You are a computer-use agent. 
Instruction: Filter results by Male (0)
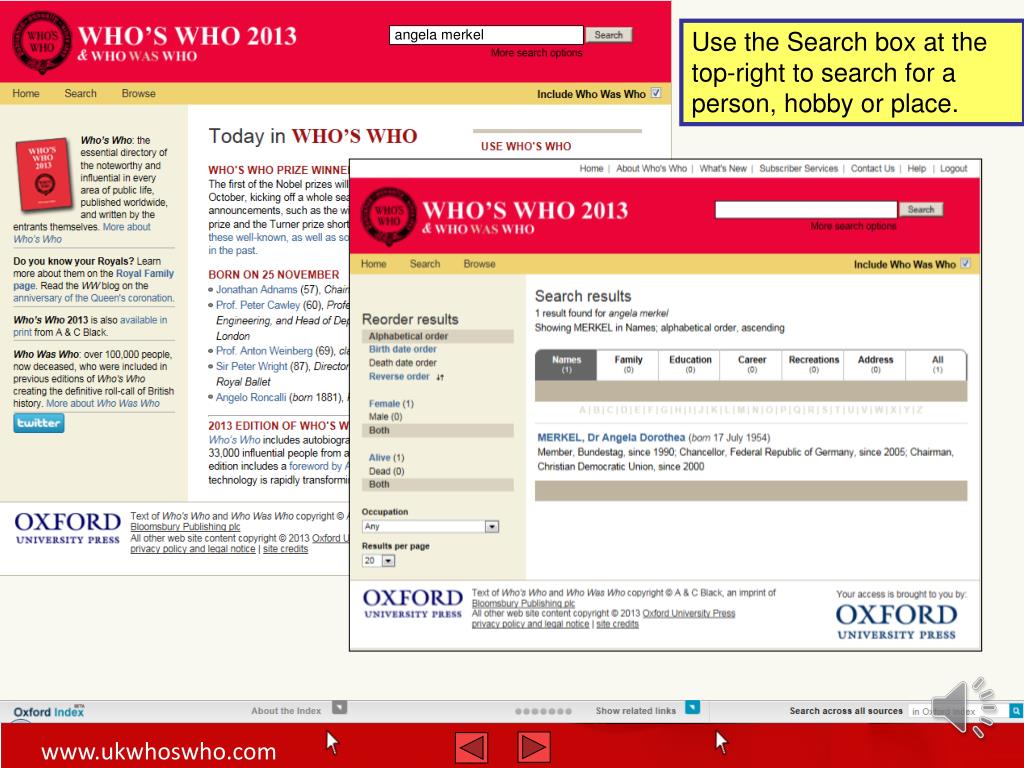point(385,417)
